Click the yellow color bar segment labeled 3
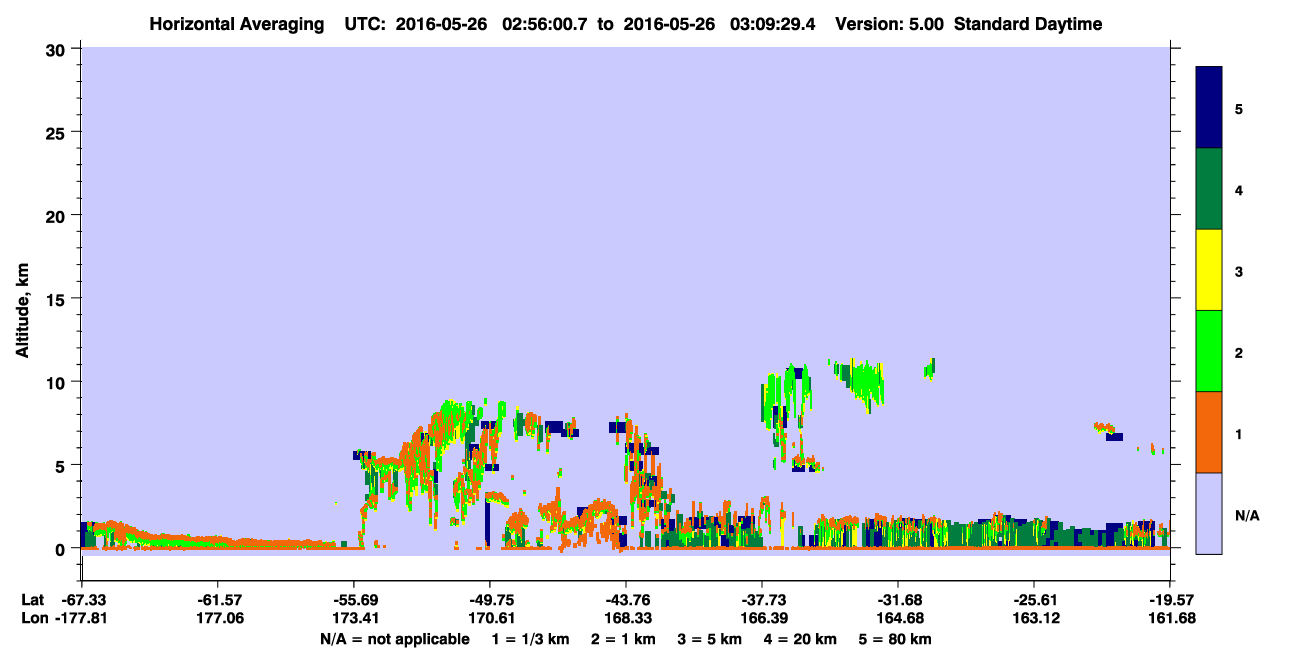 click(1209, 270)
